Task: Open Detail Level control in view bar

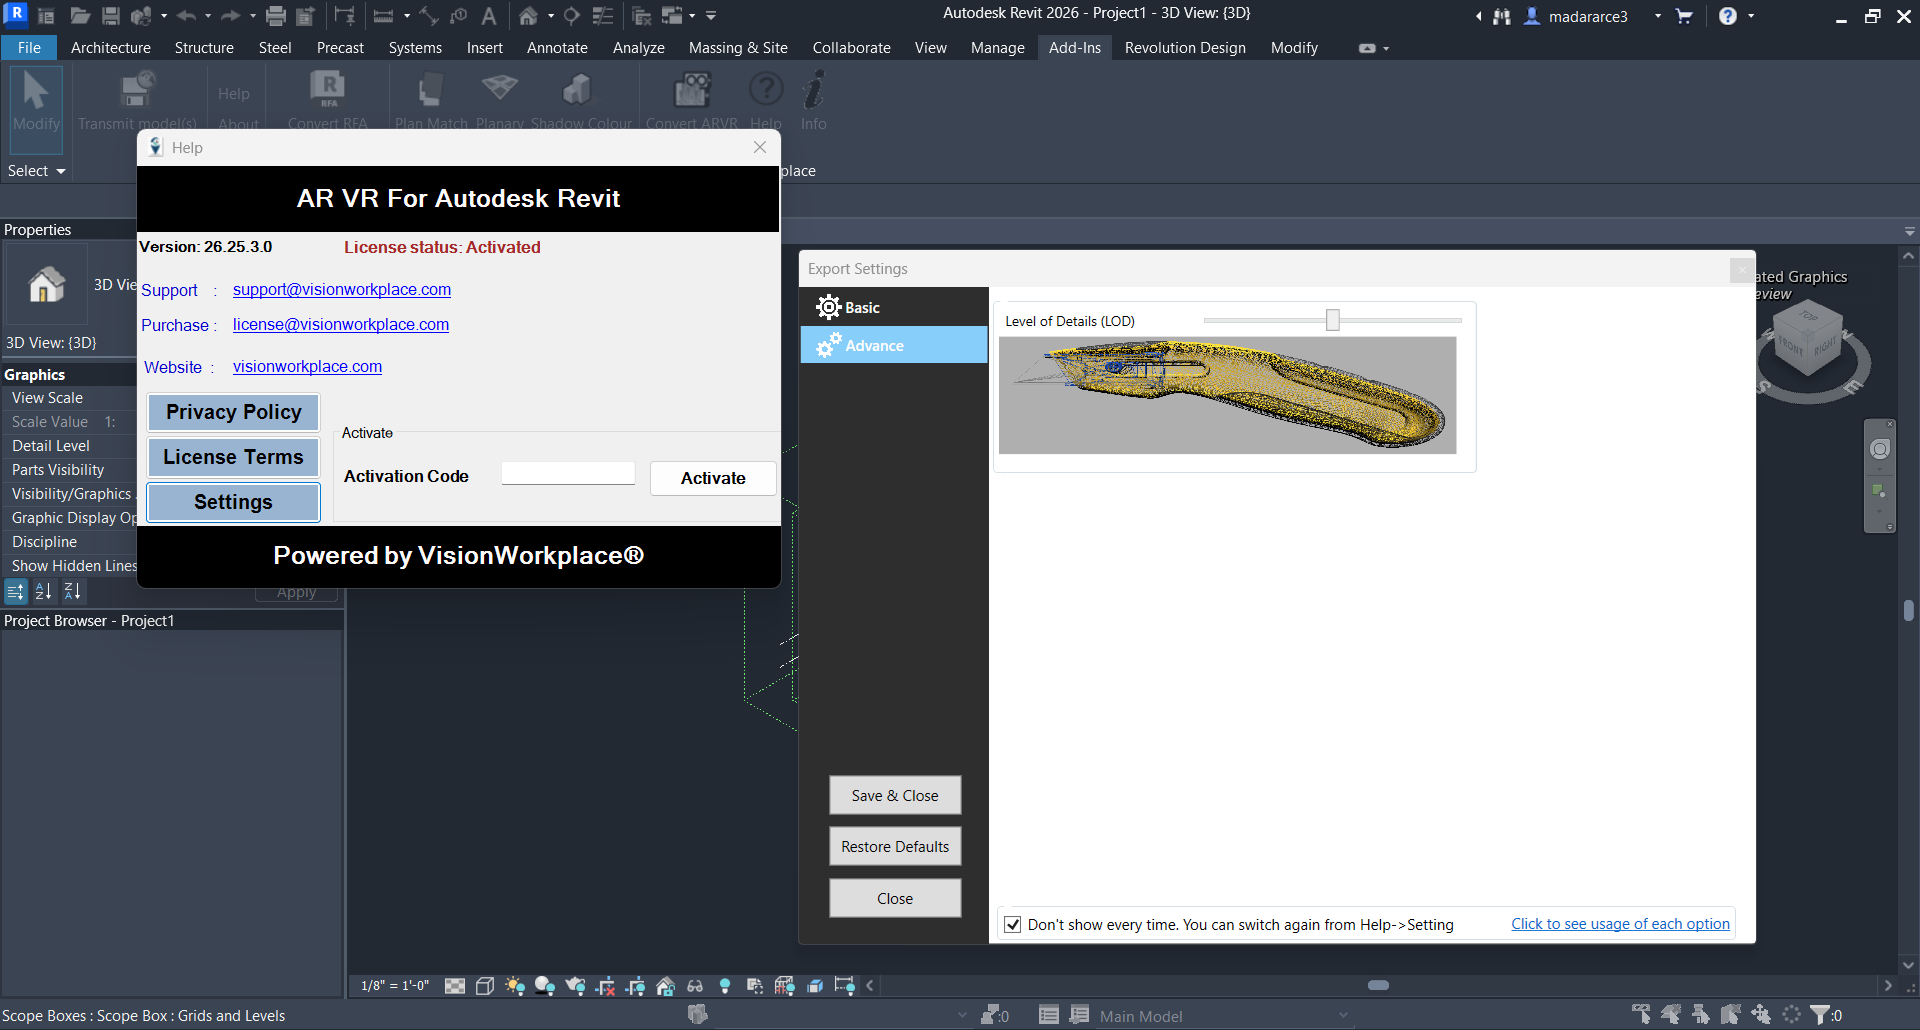Action: [455, 986]
